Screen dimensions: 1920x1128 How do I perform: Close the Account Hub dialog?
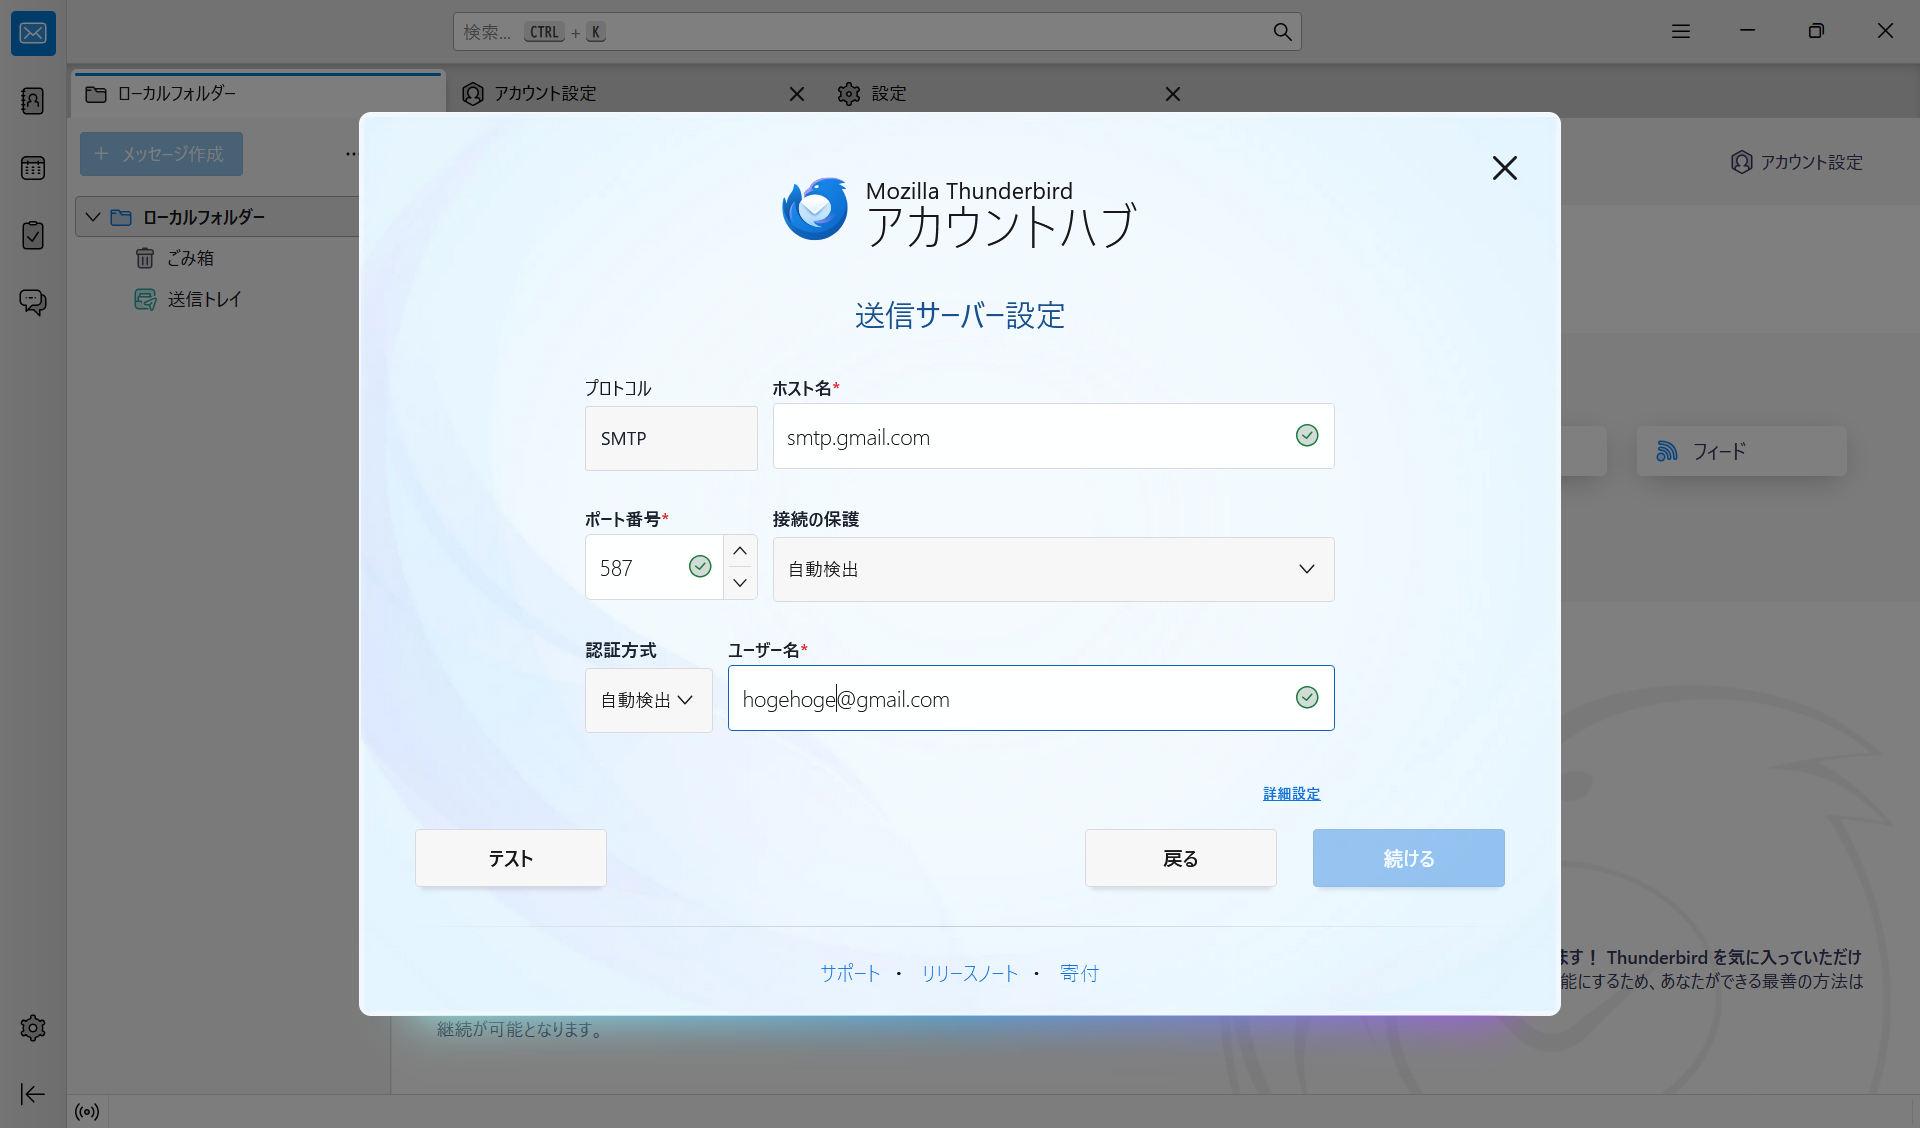(1504, 168)
